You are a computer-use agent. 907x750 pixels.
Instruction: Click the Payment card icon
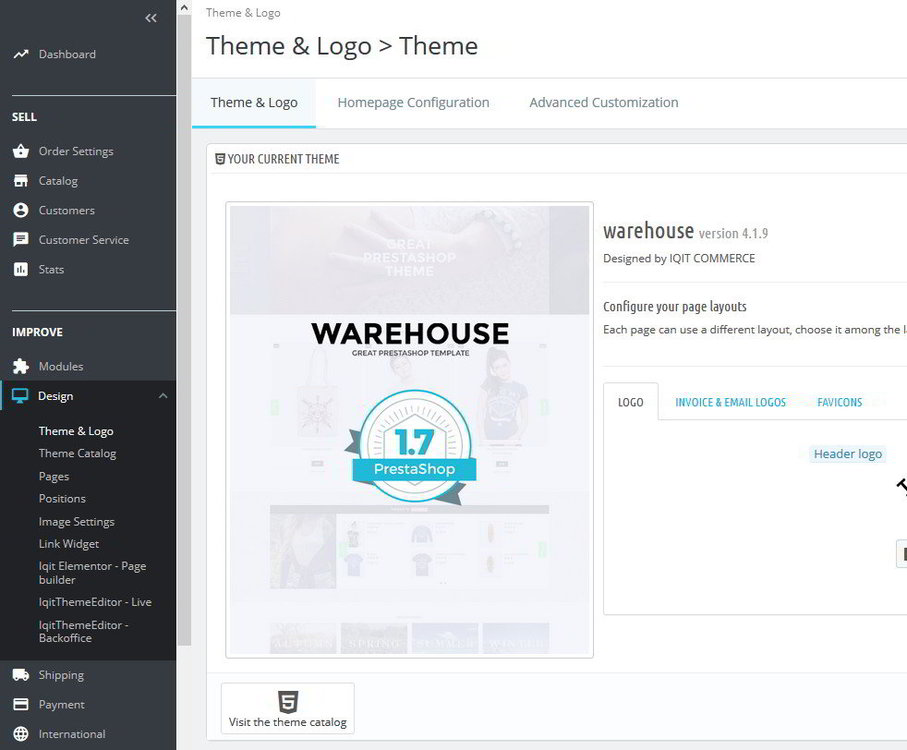[21, 704]
